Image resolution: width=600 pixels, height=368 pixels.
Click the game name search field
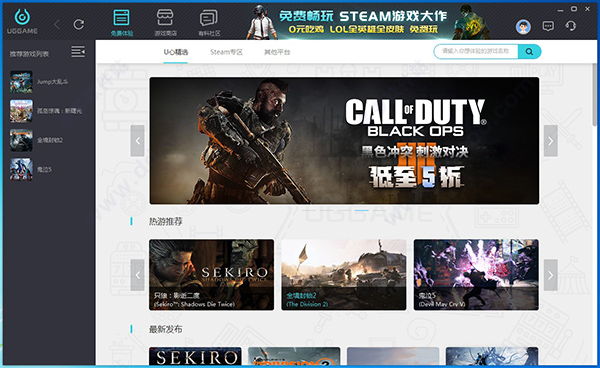[476, 52]
